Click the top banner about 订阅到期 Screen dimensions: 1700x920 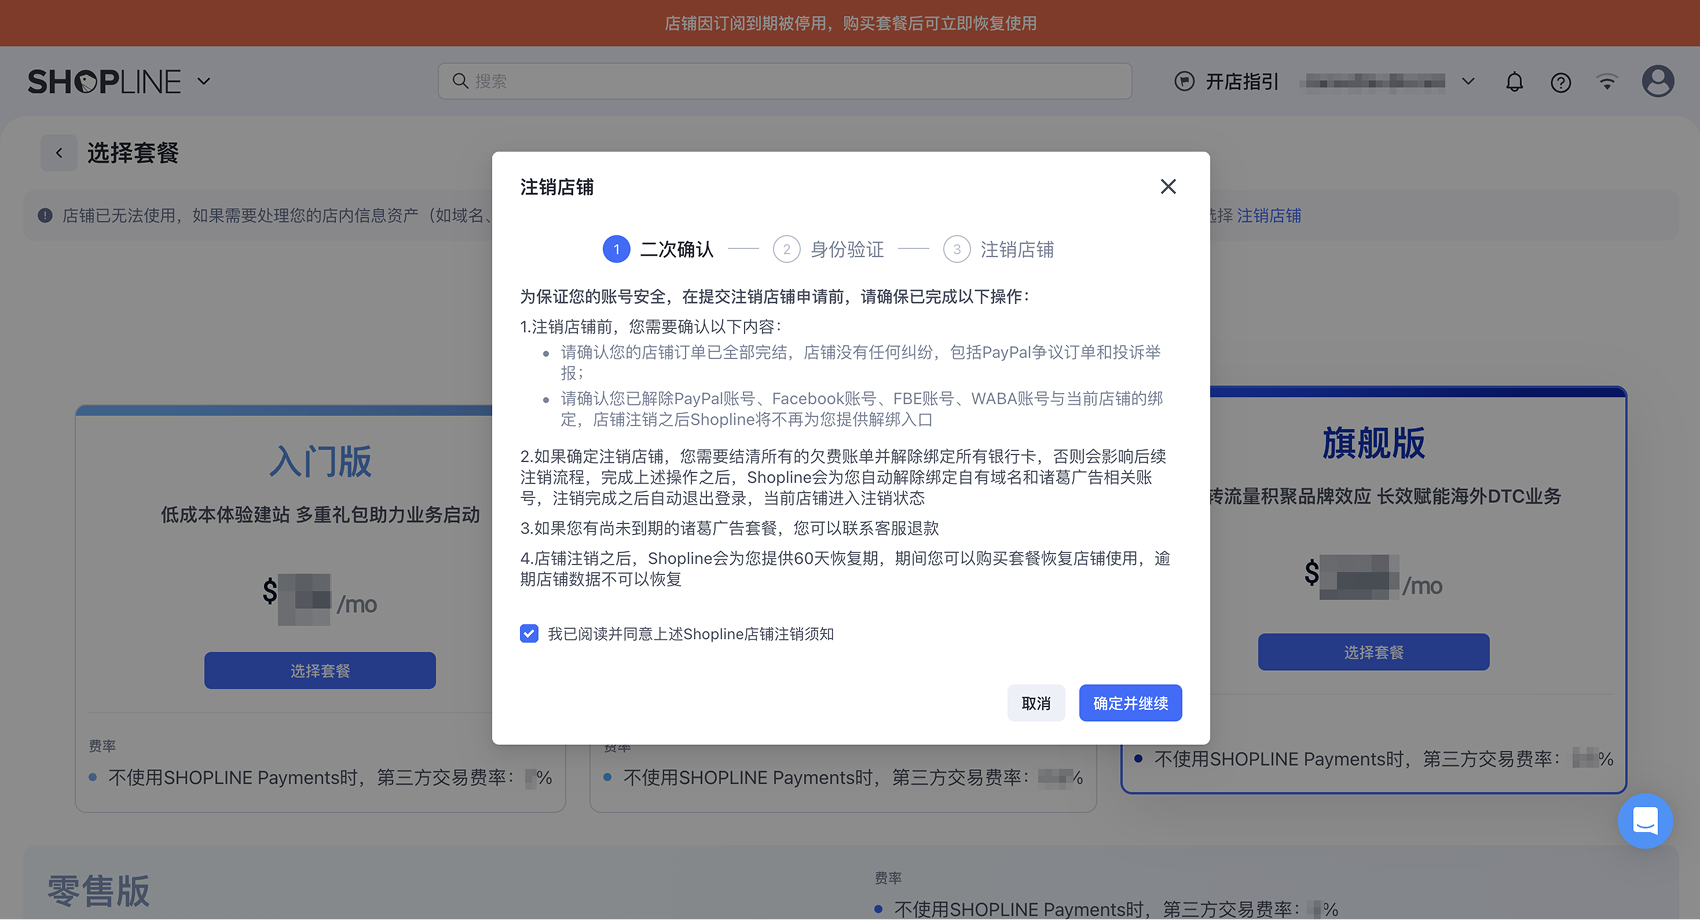(x=850, y=23)
